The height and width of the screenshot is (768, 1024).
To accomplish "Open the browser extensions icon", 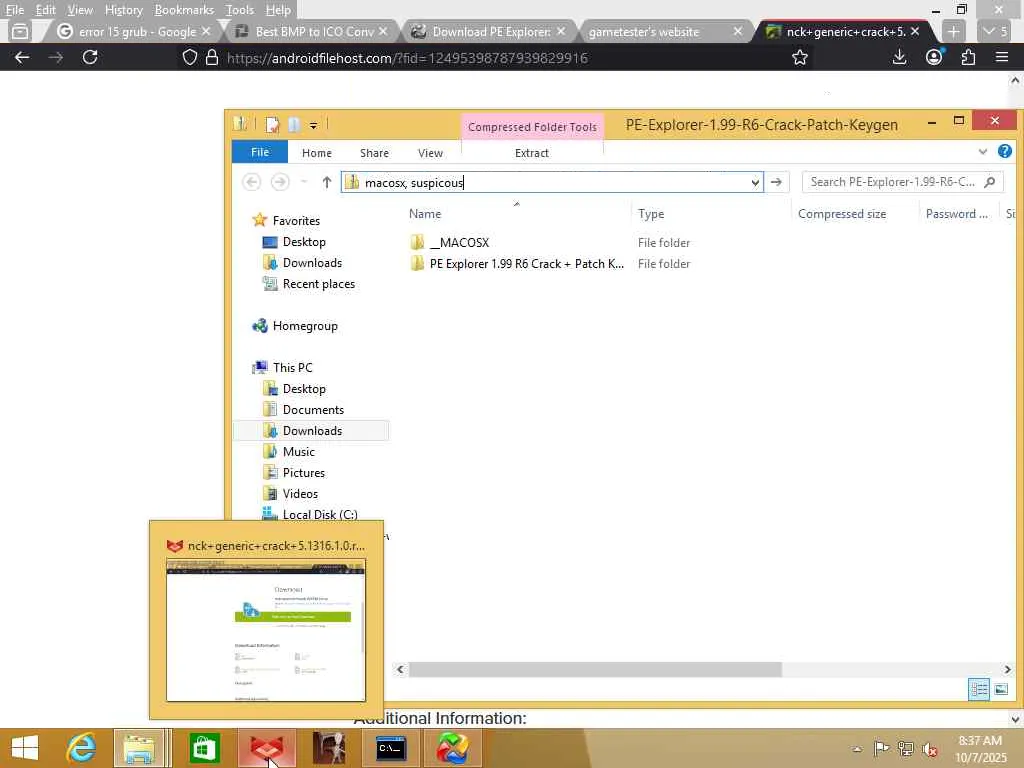I will coord(968,57).
